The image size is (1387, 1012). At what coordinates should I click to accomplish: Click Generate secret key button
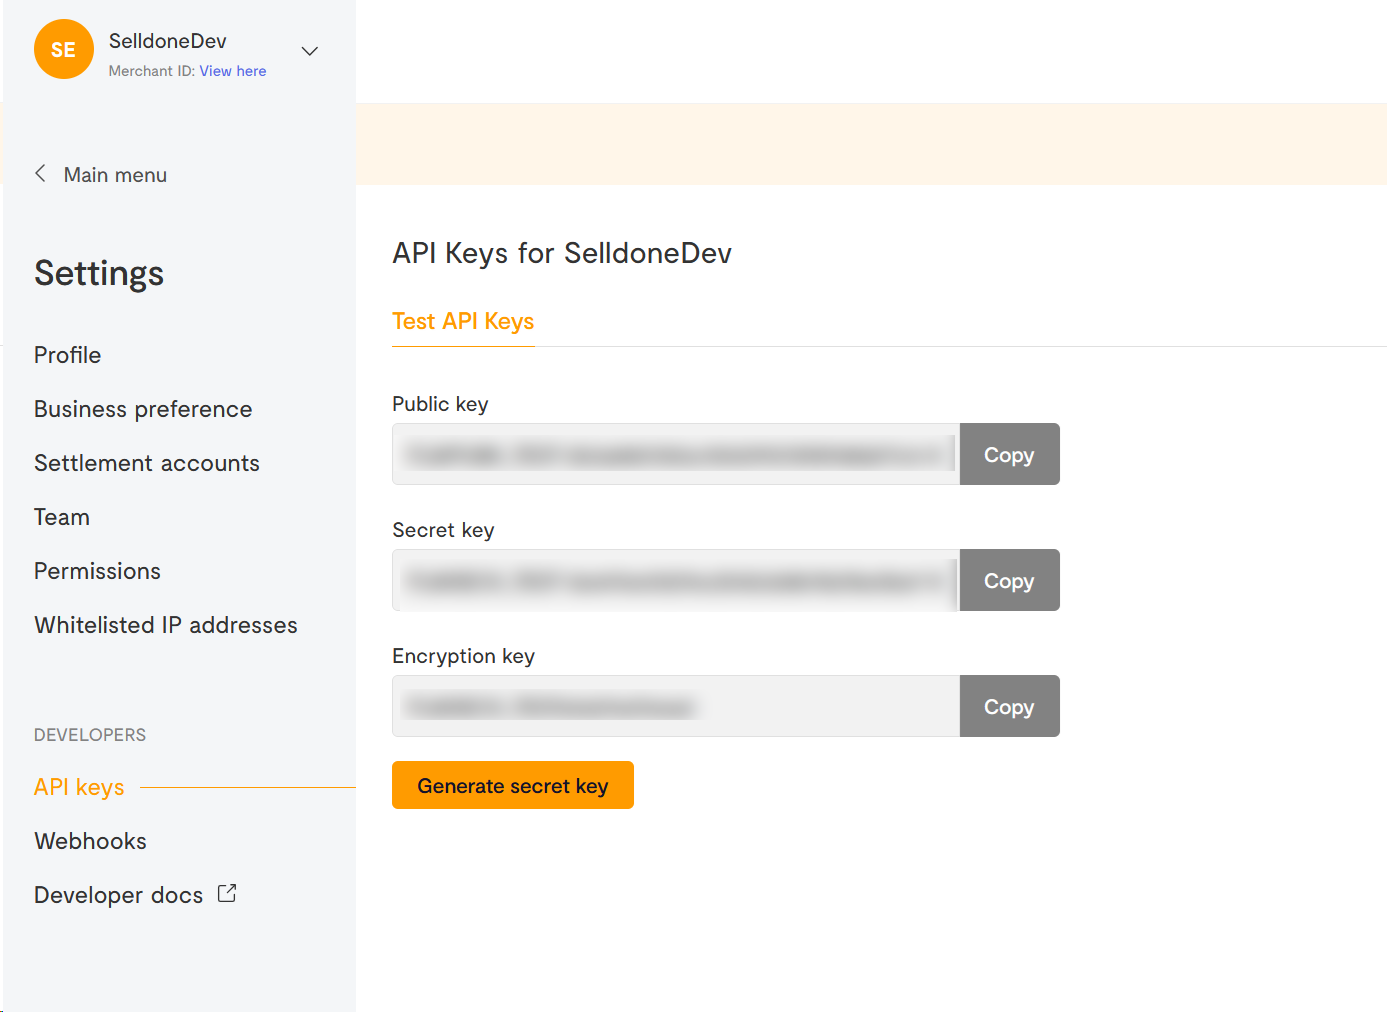tap(513, 785)
